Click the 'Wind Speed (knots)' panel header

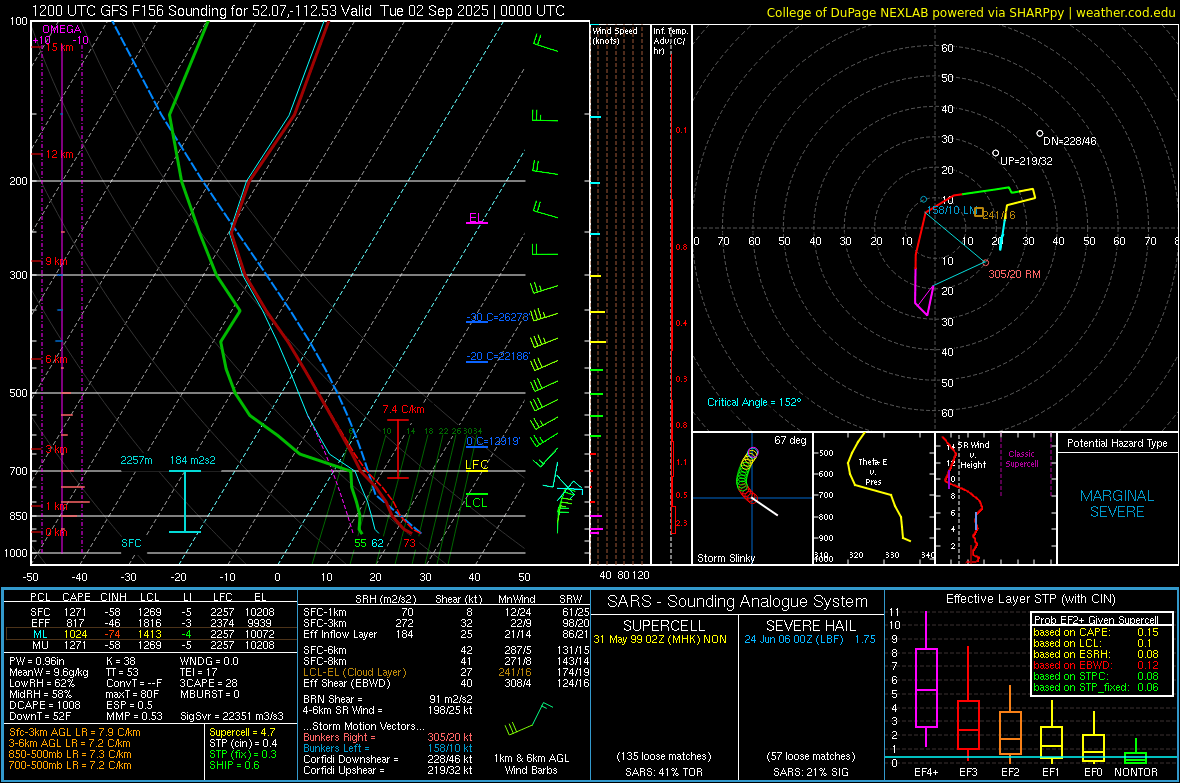pos(614,35)
